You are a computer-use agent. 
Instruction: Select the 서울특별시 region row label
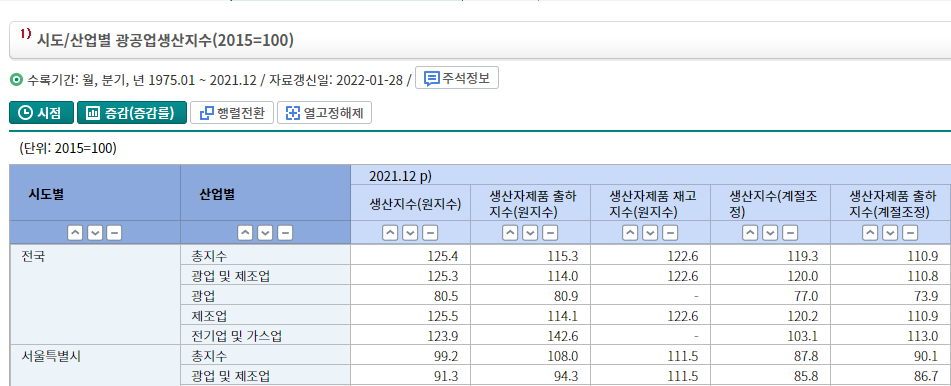51,356
